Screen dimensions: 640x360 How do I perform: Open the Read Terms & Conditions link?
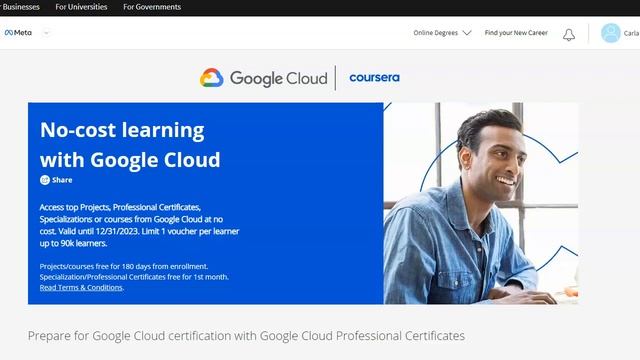(81, 287)
